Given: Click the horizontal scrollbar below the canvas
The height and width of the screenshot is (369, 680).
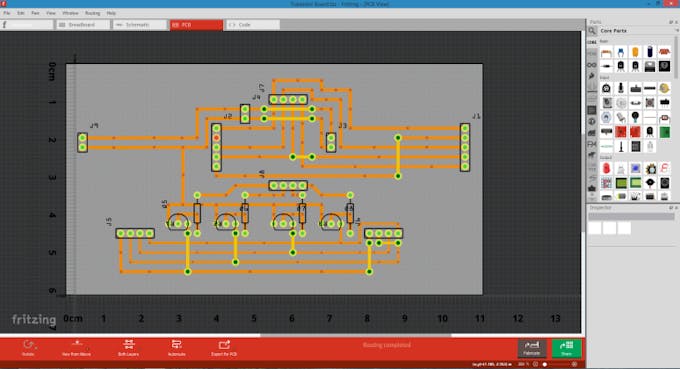Looking at the screenshot, I should point(356,335).
